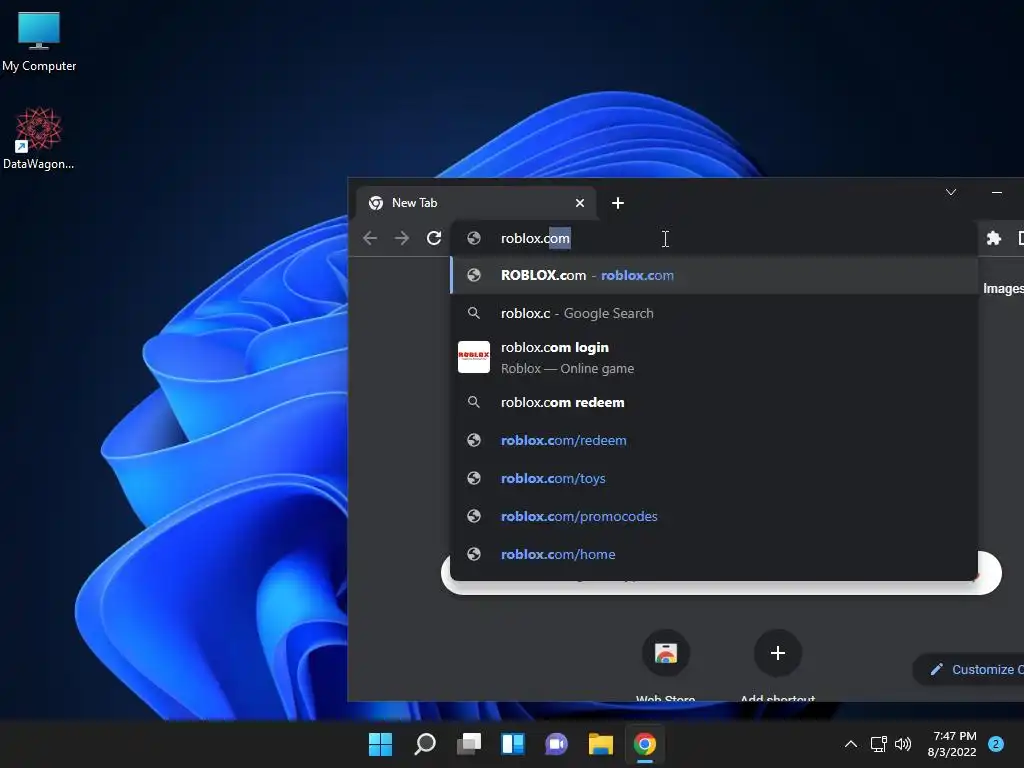
Task: Open the network icon in system tray
Action: tap(878, 744)
